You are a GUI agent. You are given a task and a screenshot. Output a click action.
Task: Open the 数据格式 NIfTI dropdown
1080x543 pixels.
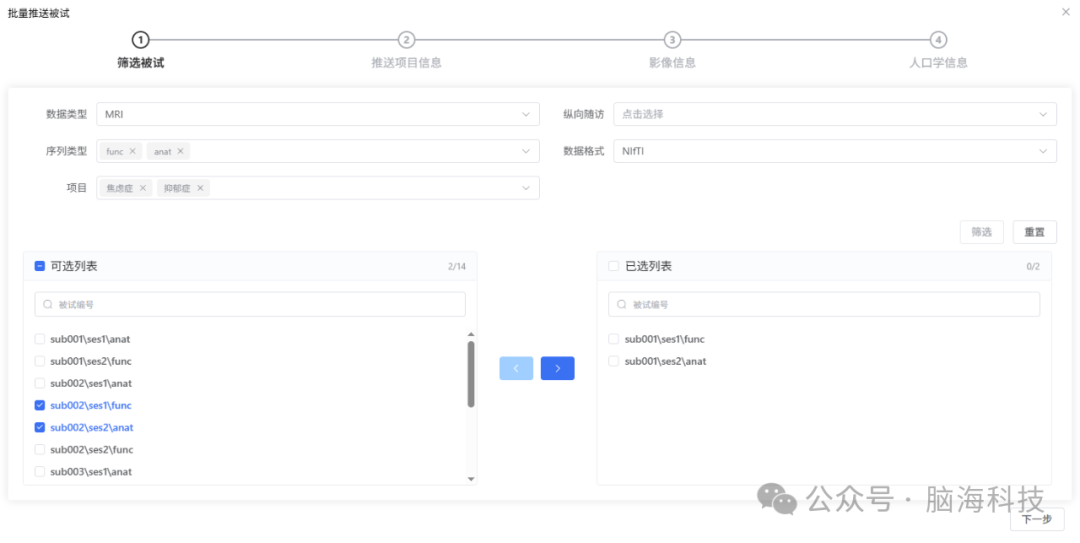pyautogui.click(x=835, y=152)
